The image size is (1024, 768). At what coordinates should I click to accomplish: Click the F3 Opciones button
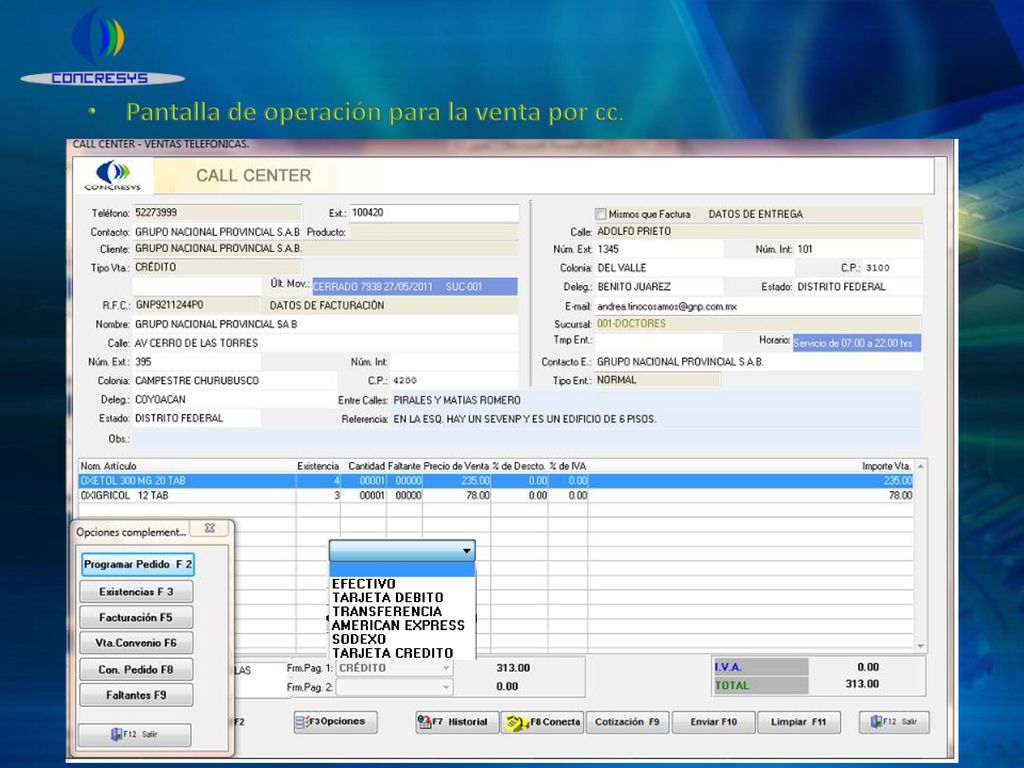336,722
